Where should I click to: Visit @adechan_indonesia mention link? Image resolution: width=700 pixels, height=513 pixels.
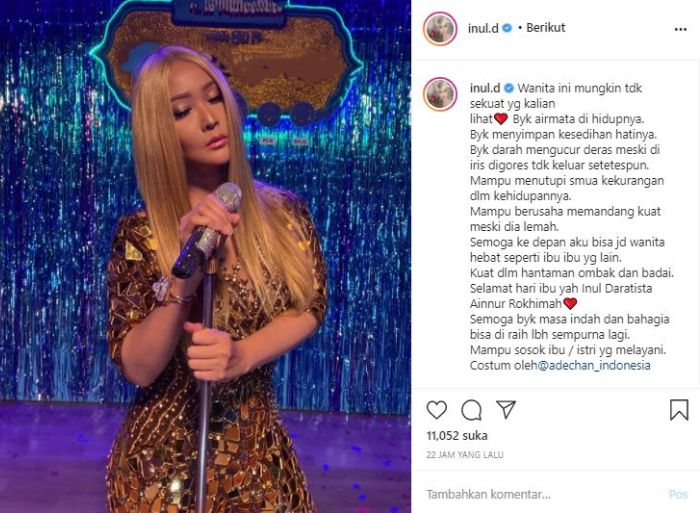pyautogui.click(x=594, y=365)
